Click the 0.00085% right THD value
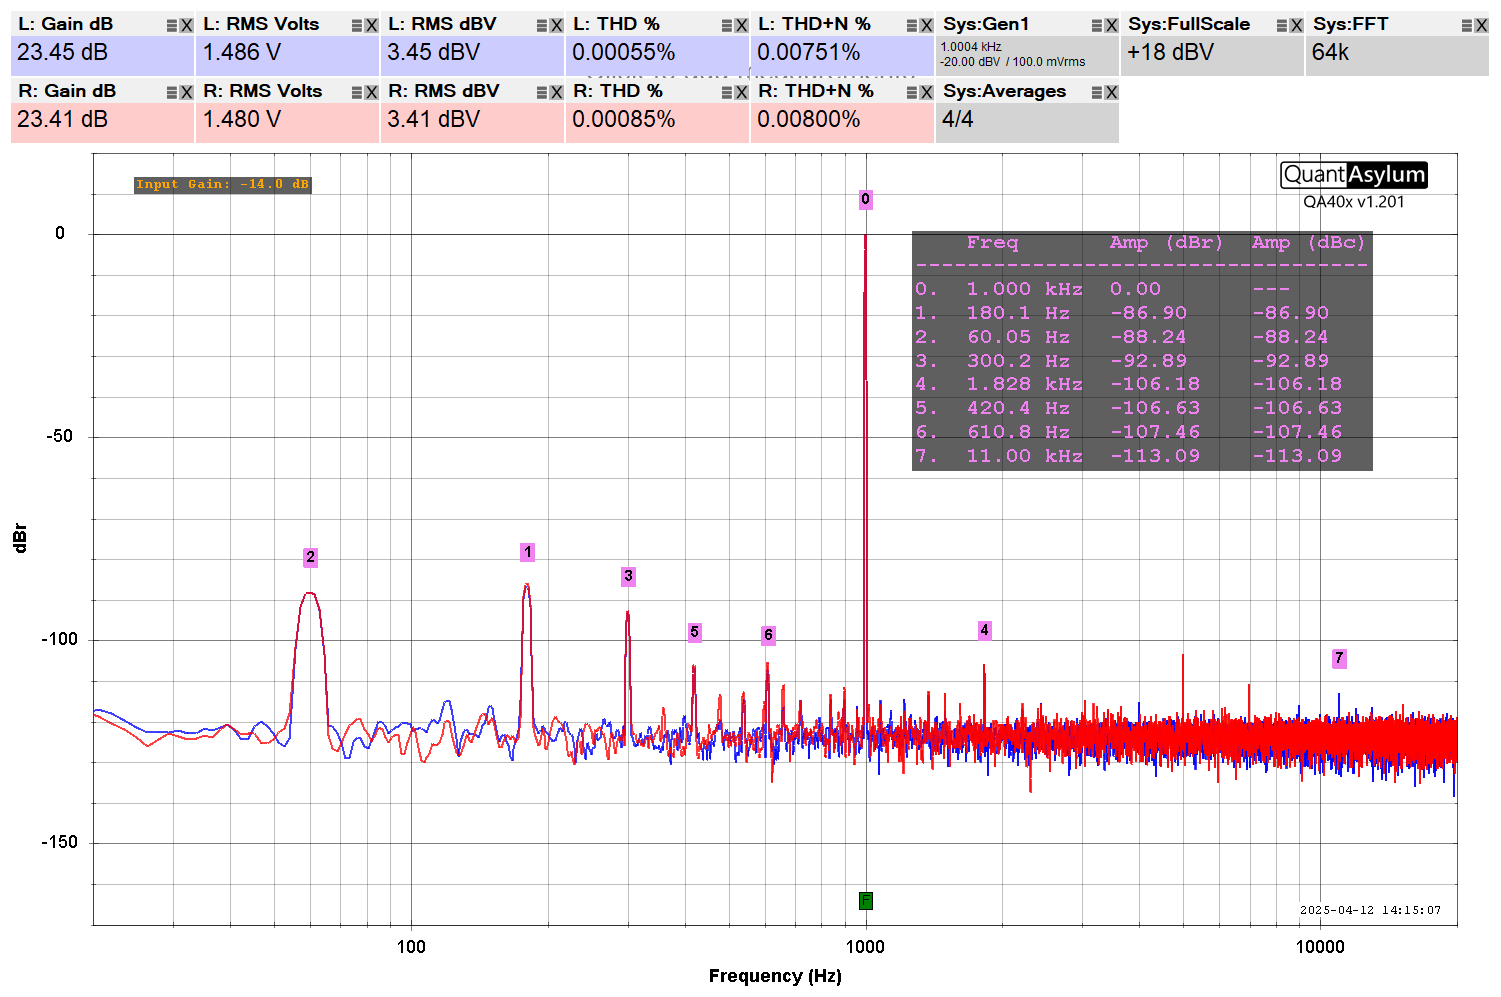 point(624,119)
